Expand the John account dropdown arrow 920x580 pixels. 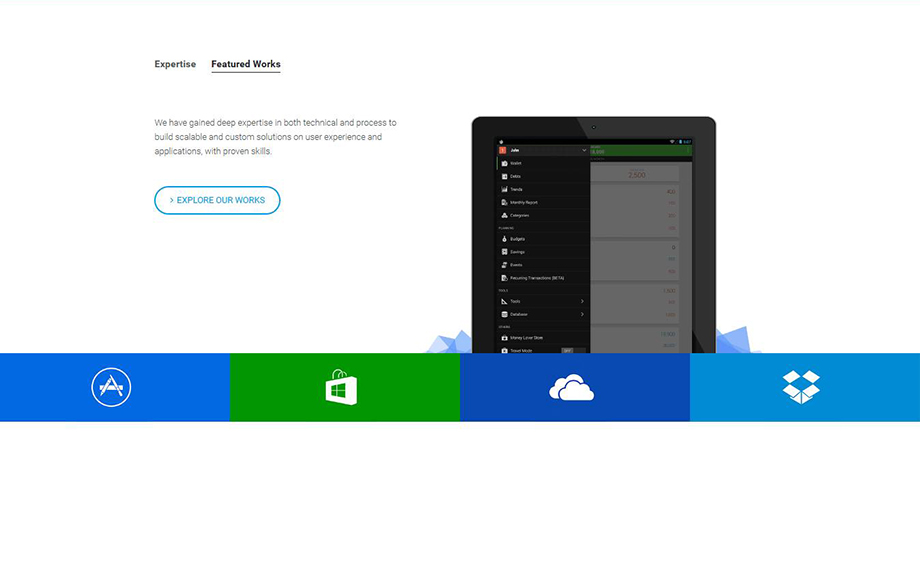click(x=583, y=151)
